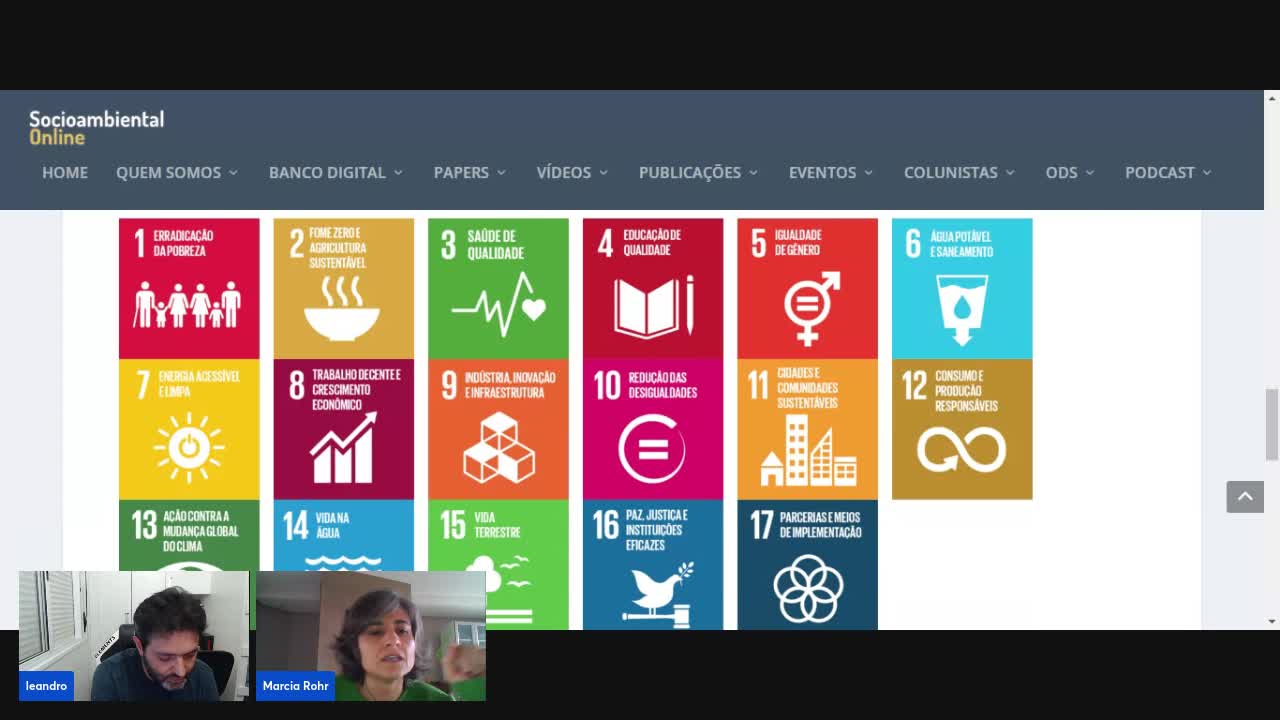Select SDG 13 Ação Contra a Mudança do Clima tile
The image size is (1280, 720).
[x=189, y=535]
